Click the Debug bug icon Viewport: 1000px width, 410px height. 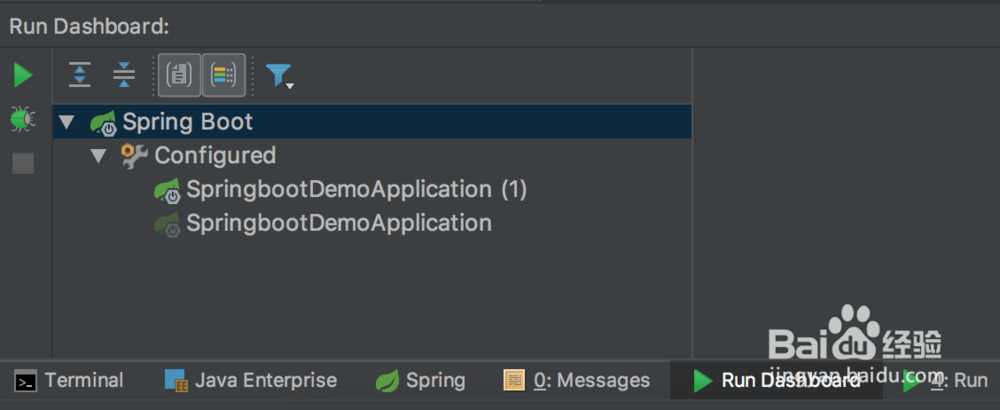(23, 119)
